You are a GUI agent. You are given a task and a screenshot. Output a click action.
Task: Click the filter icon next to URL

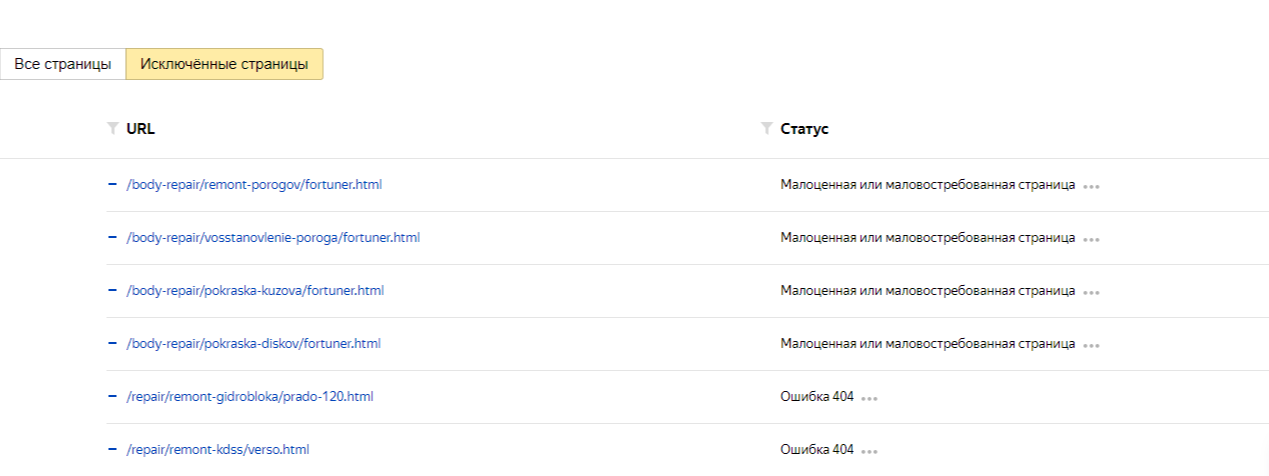pos(112,129)
